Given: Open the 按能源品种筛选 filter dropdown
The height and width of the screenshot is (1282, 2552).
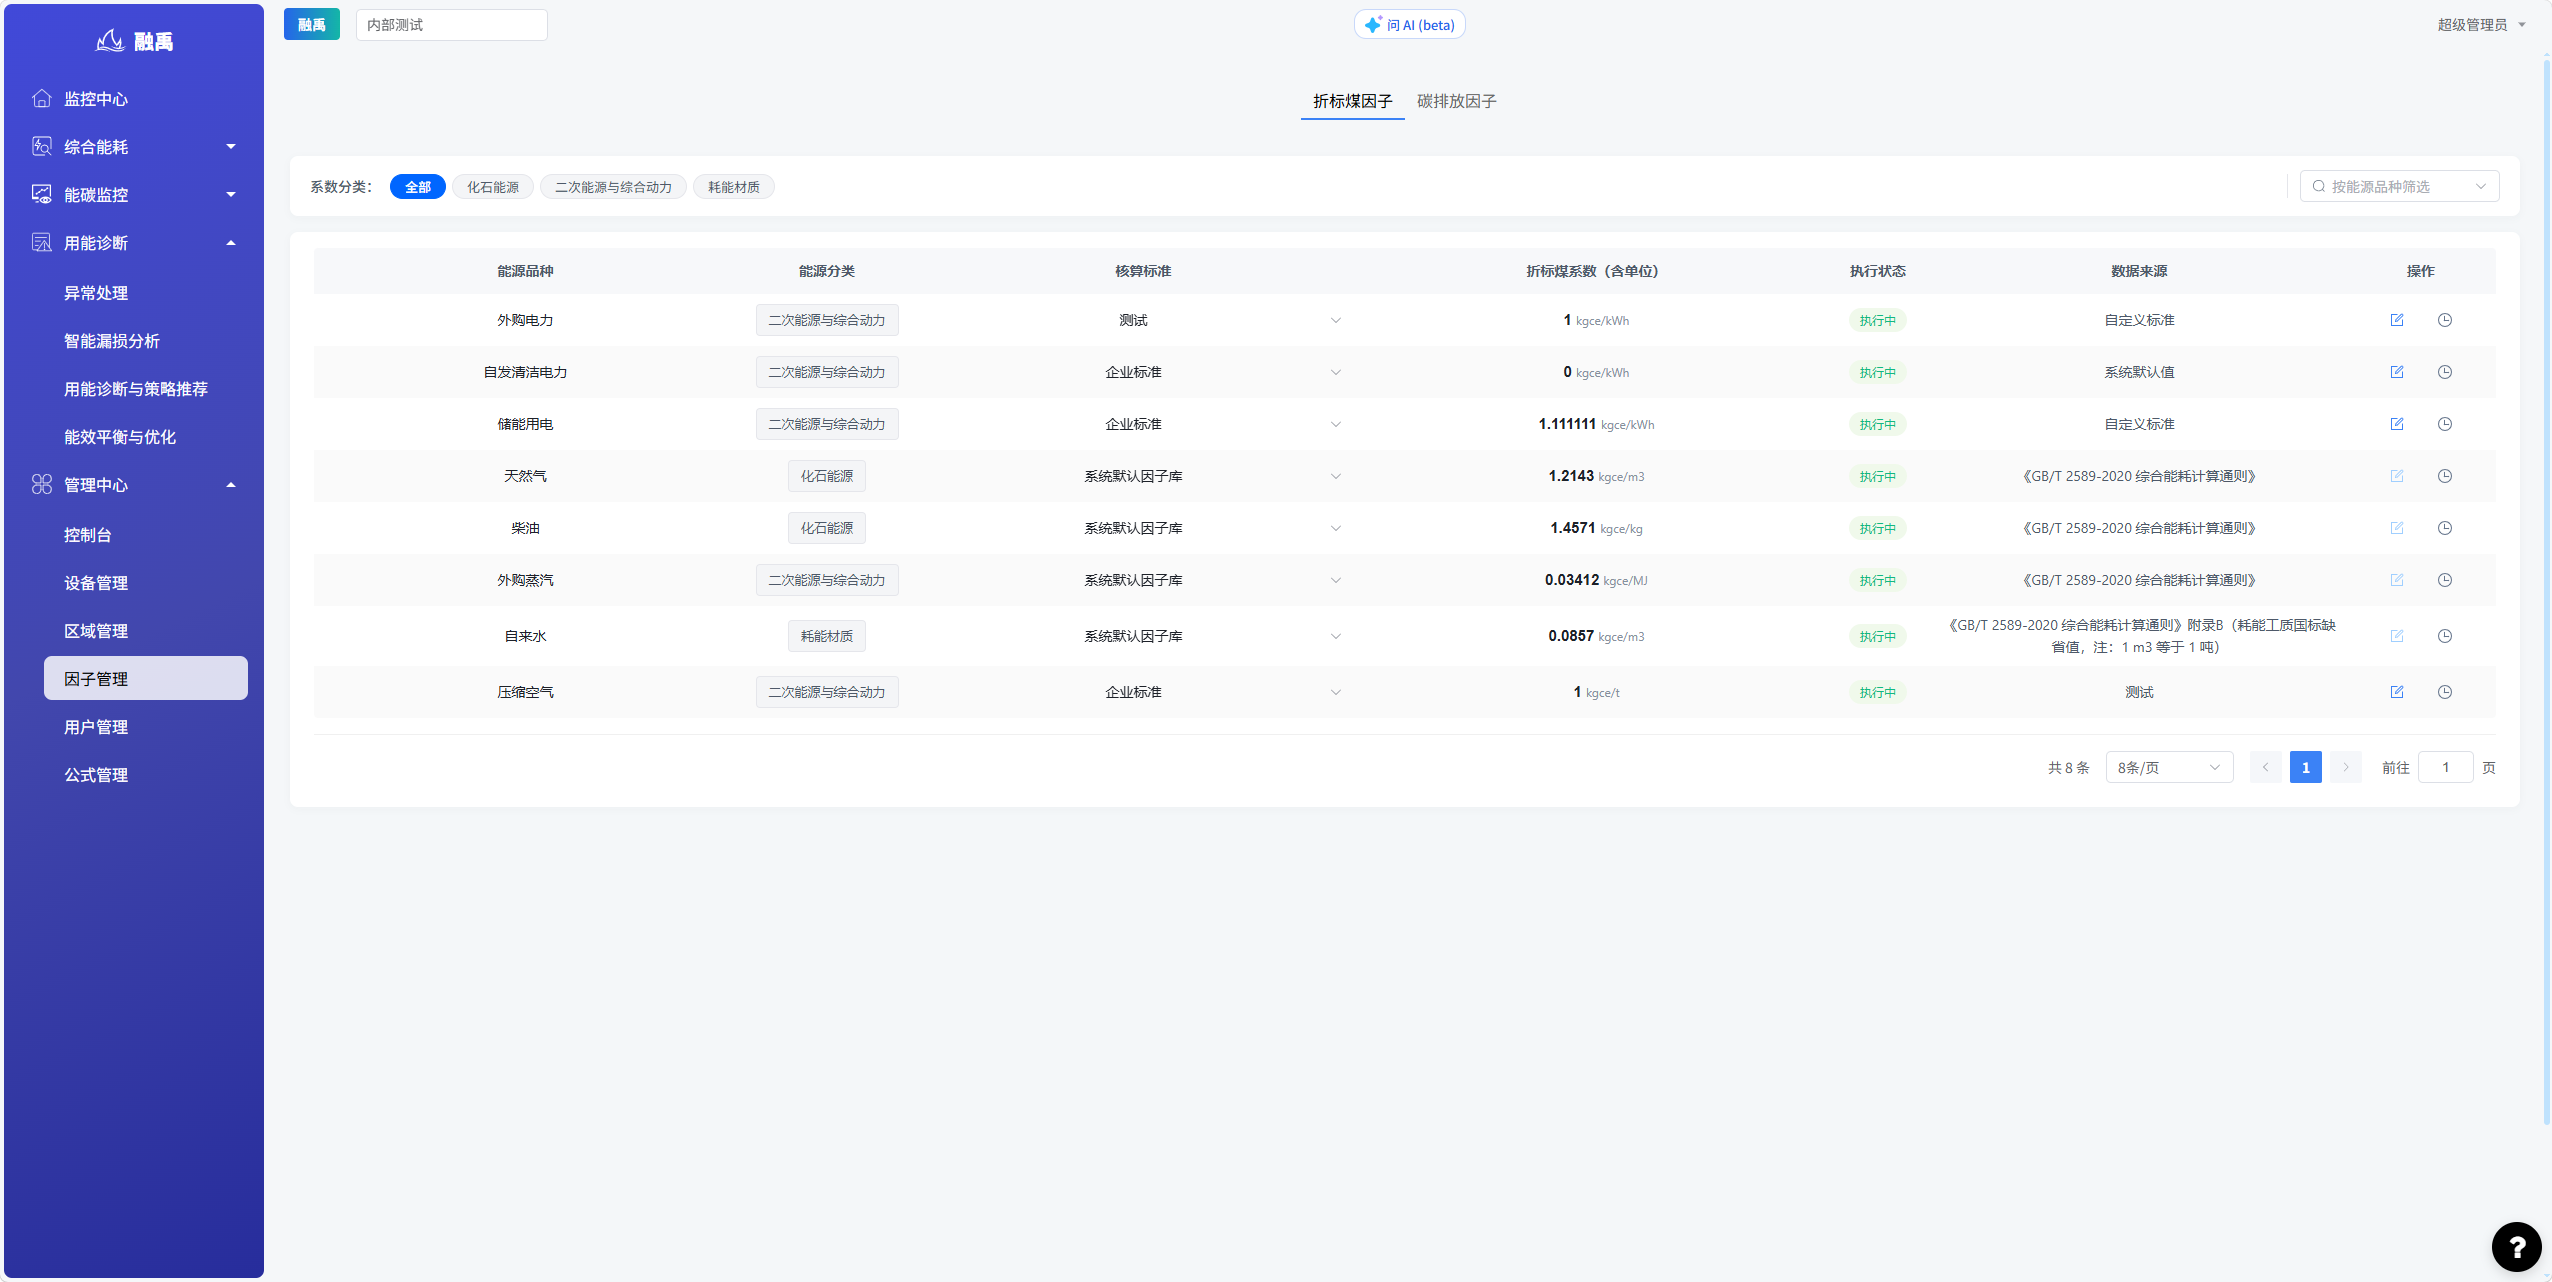Looking at the screenshot, I should (x=2399, y=186).
